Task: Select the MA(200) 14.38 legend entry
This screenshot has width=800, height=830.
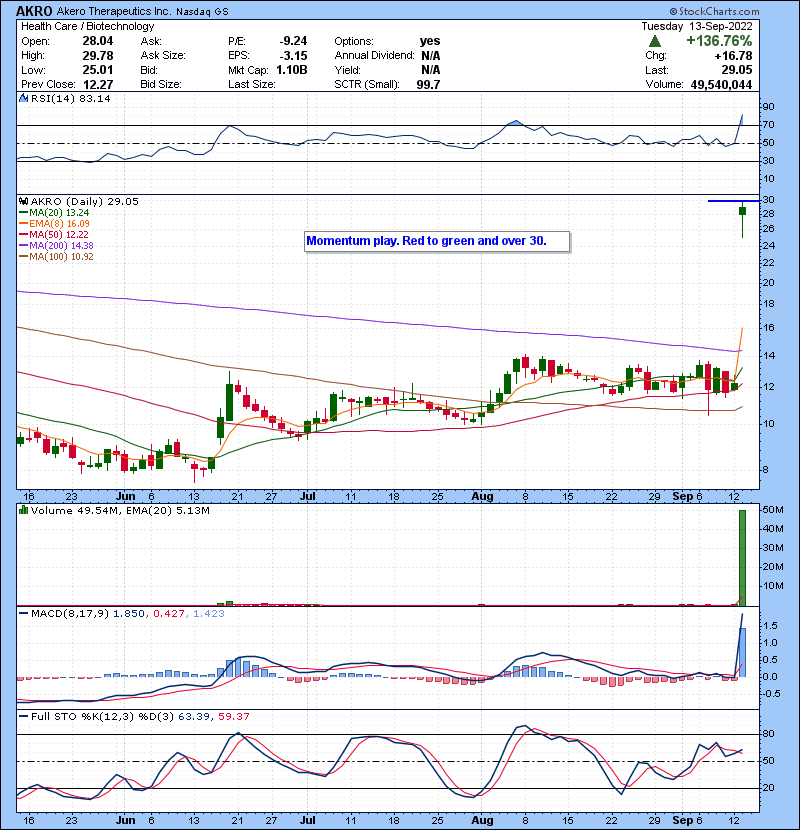Action: click(x=56, y=246)
